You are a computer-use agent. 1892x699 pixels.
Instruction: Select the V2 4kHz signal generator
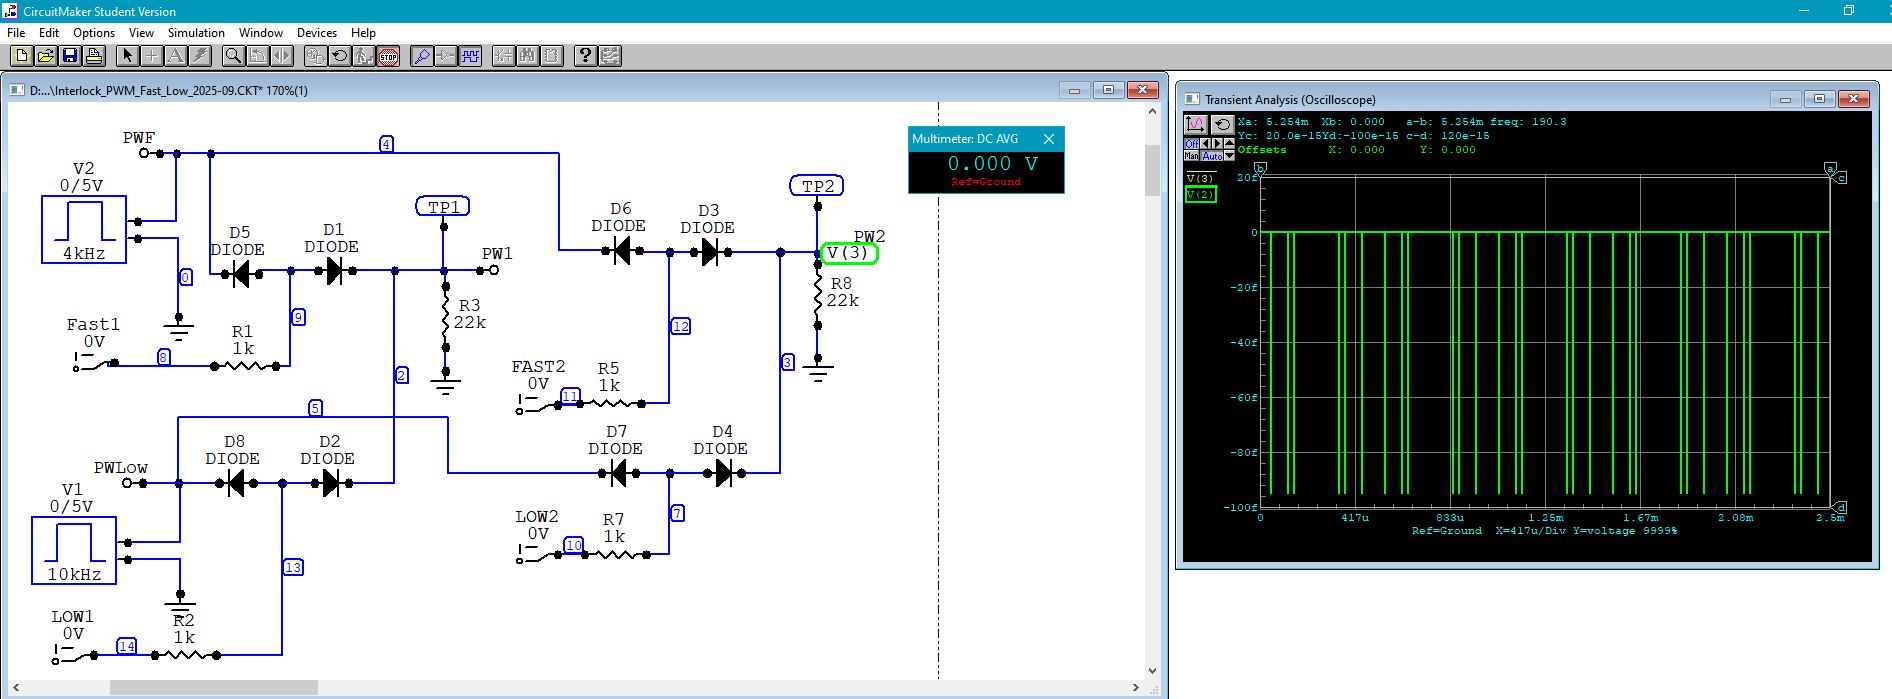tap(84, 229)
